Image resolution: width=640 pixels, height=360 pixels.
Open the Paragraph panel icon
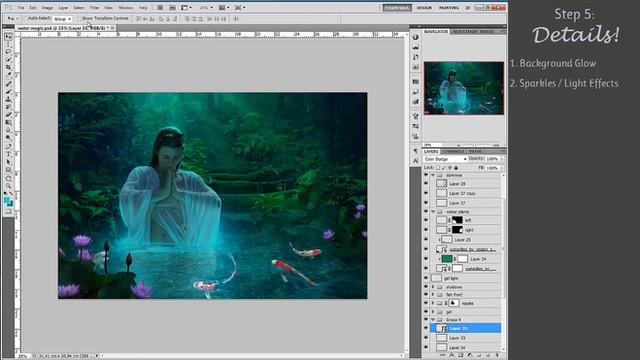pyautogui.click(x=416, y=151)
